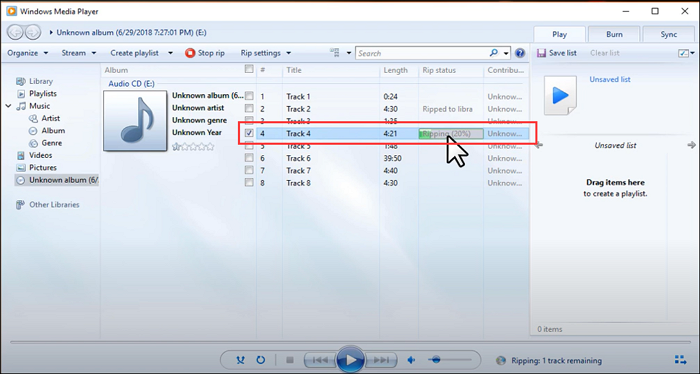Click the Save list disk icon
Screen dimensions: 700x374
(542, 53)
